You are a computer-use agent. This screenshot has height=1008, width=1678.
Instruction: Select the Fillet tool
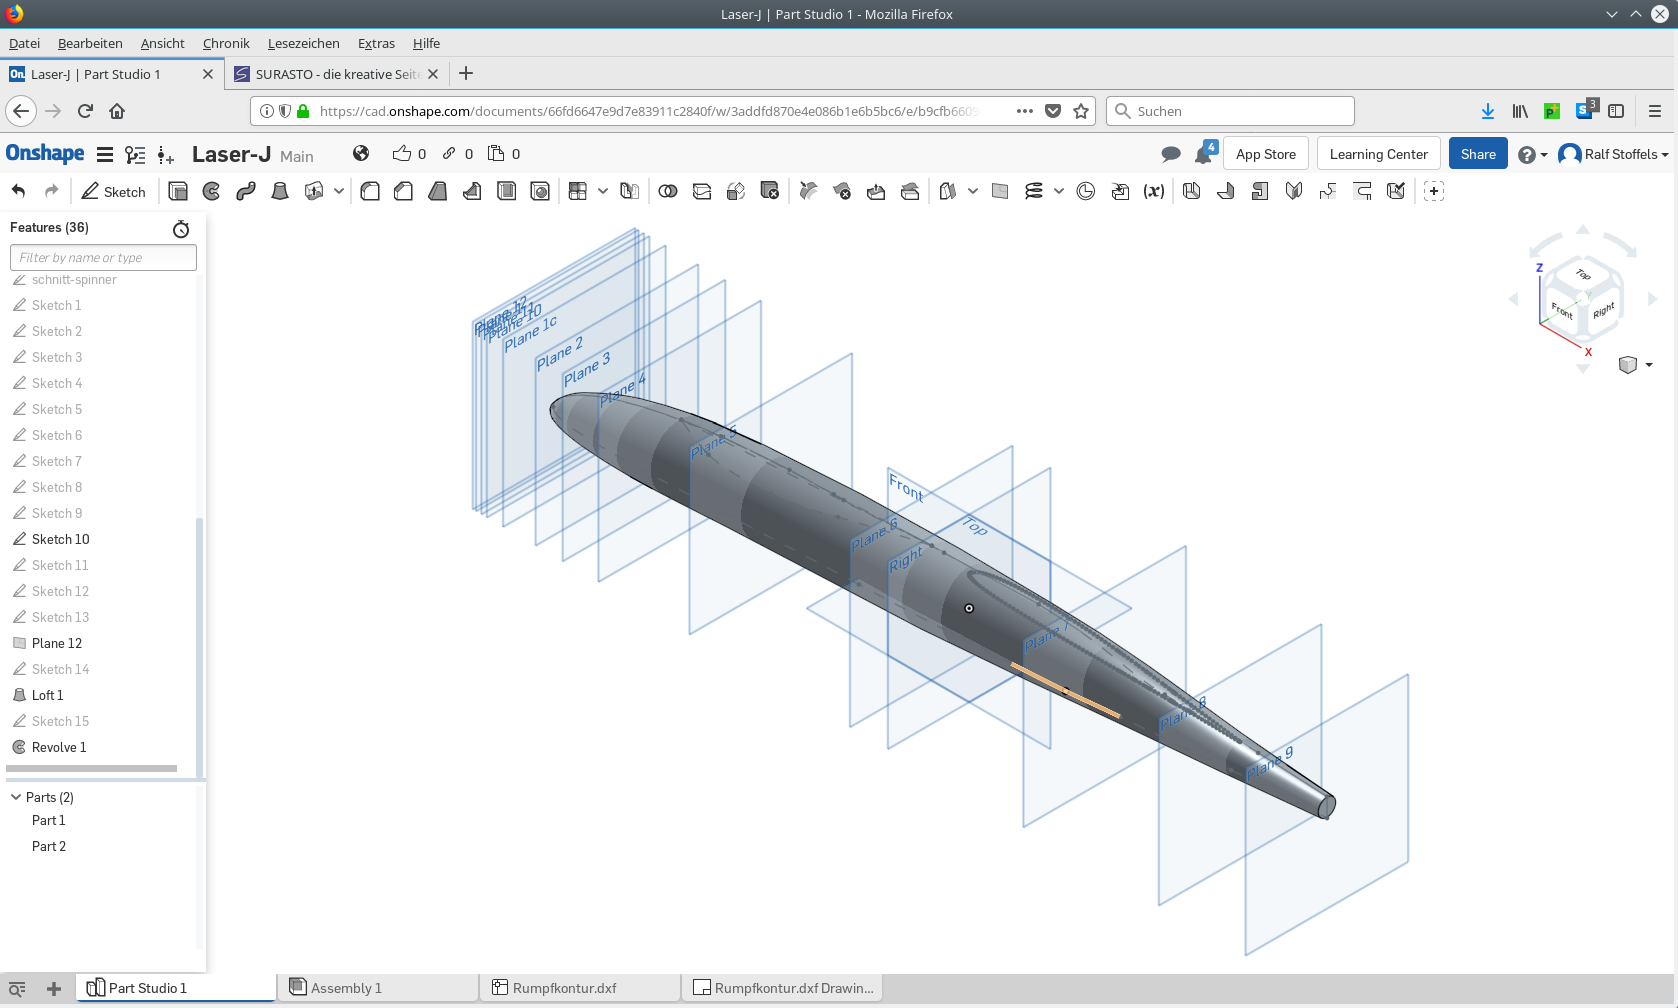[x=370, y=191]
